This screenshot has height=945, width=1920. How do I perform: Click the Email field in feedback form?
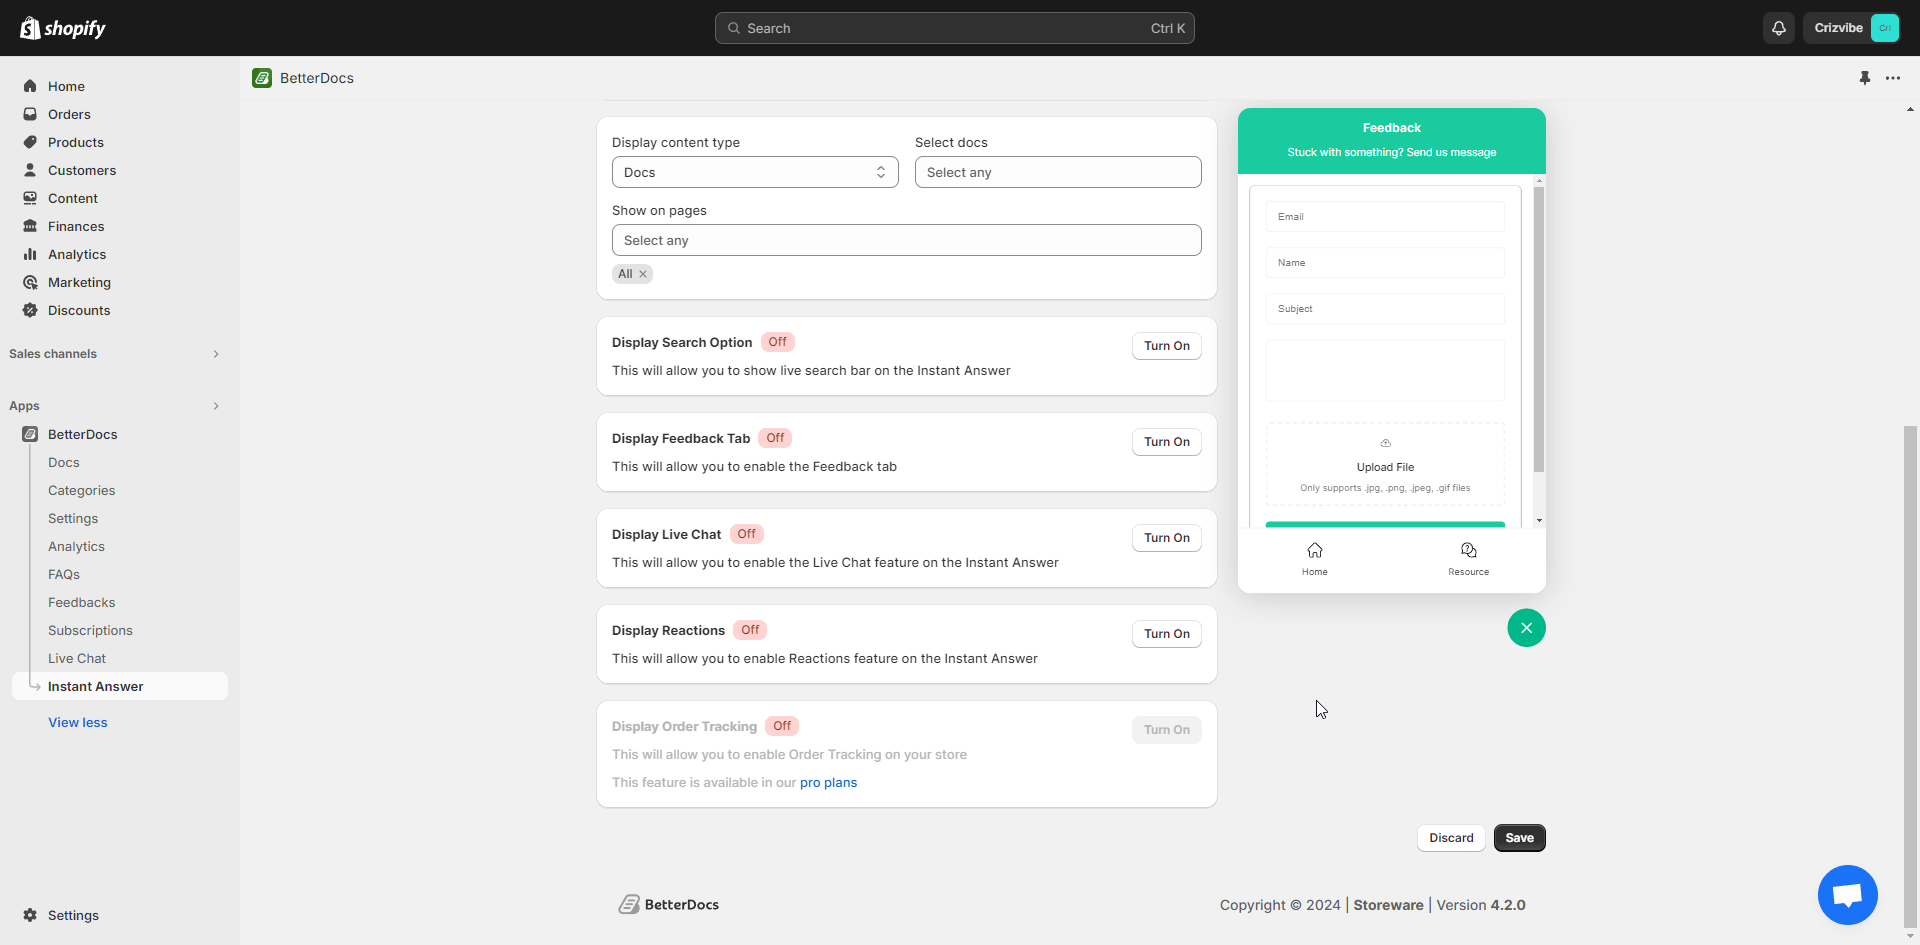pyautogui.click(x=1385, y=216)
